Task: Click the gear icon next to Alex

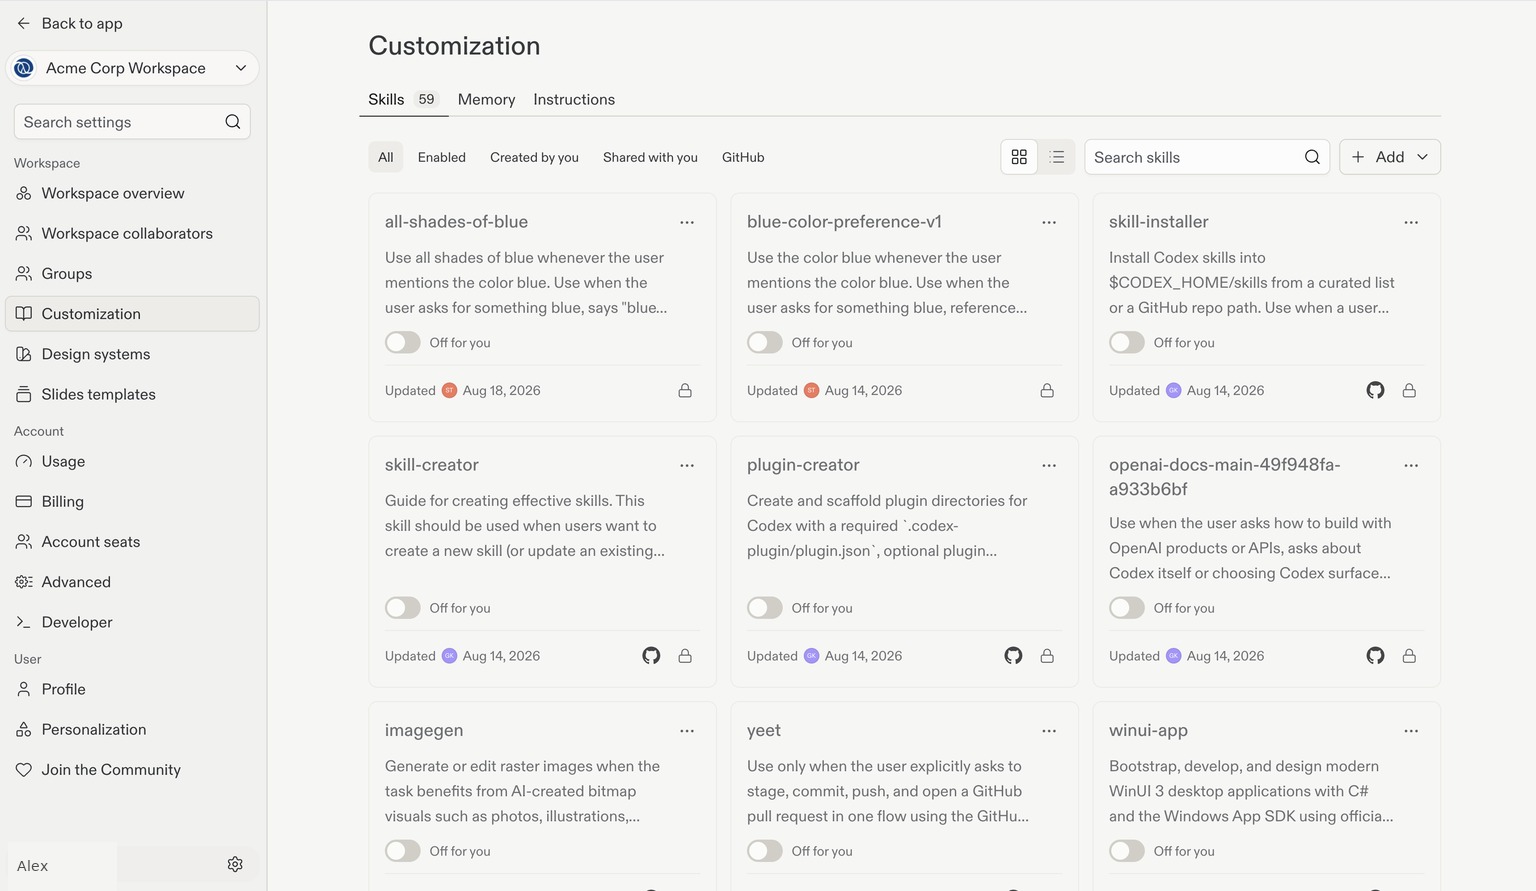Action: (235, 864)
